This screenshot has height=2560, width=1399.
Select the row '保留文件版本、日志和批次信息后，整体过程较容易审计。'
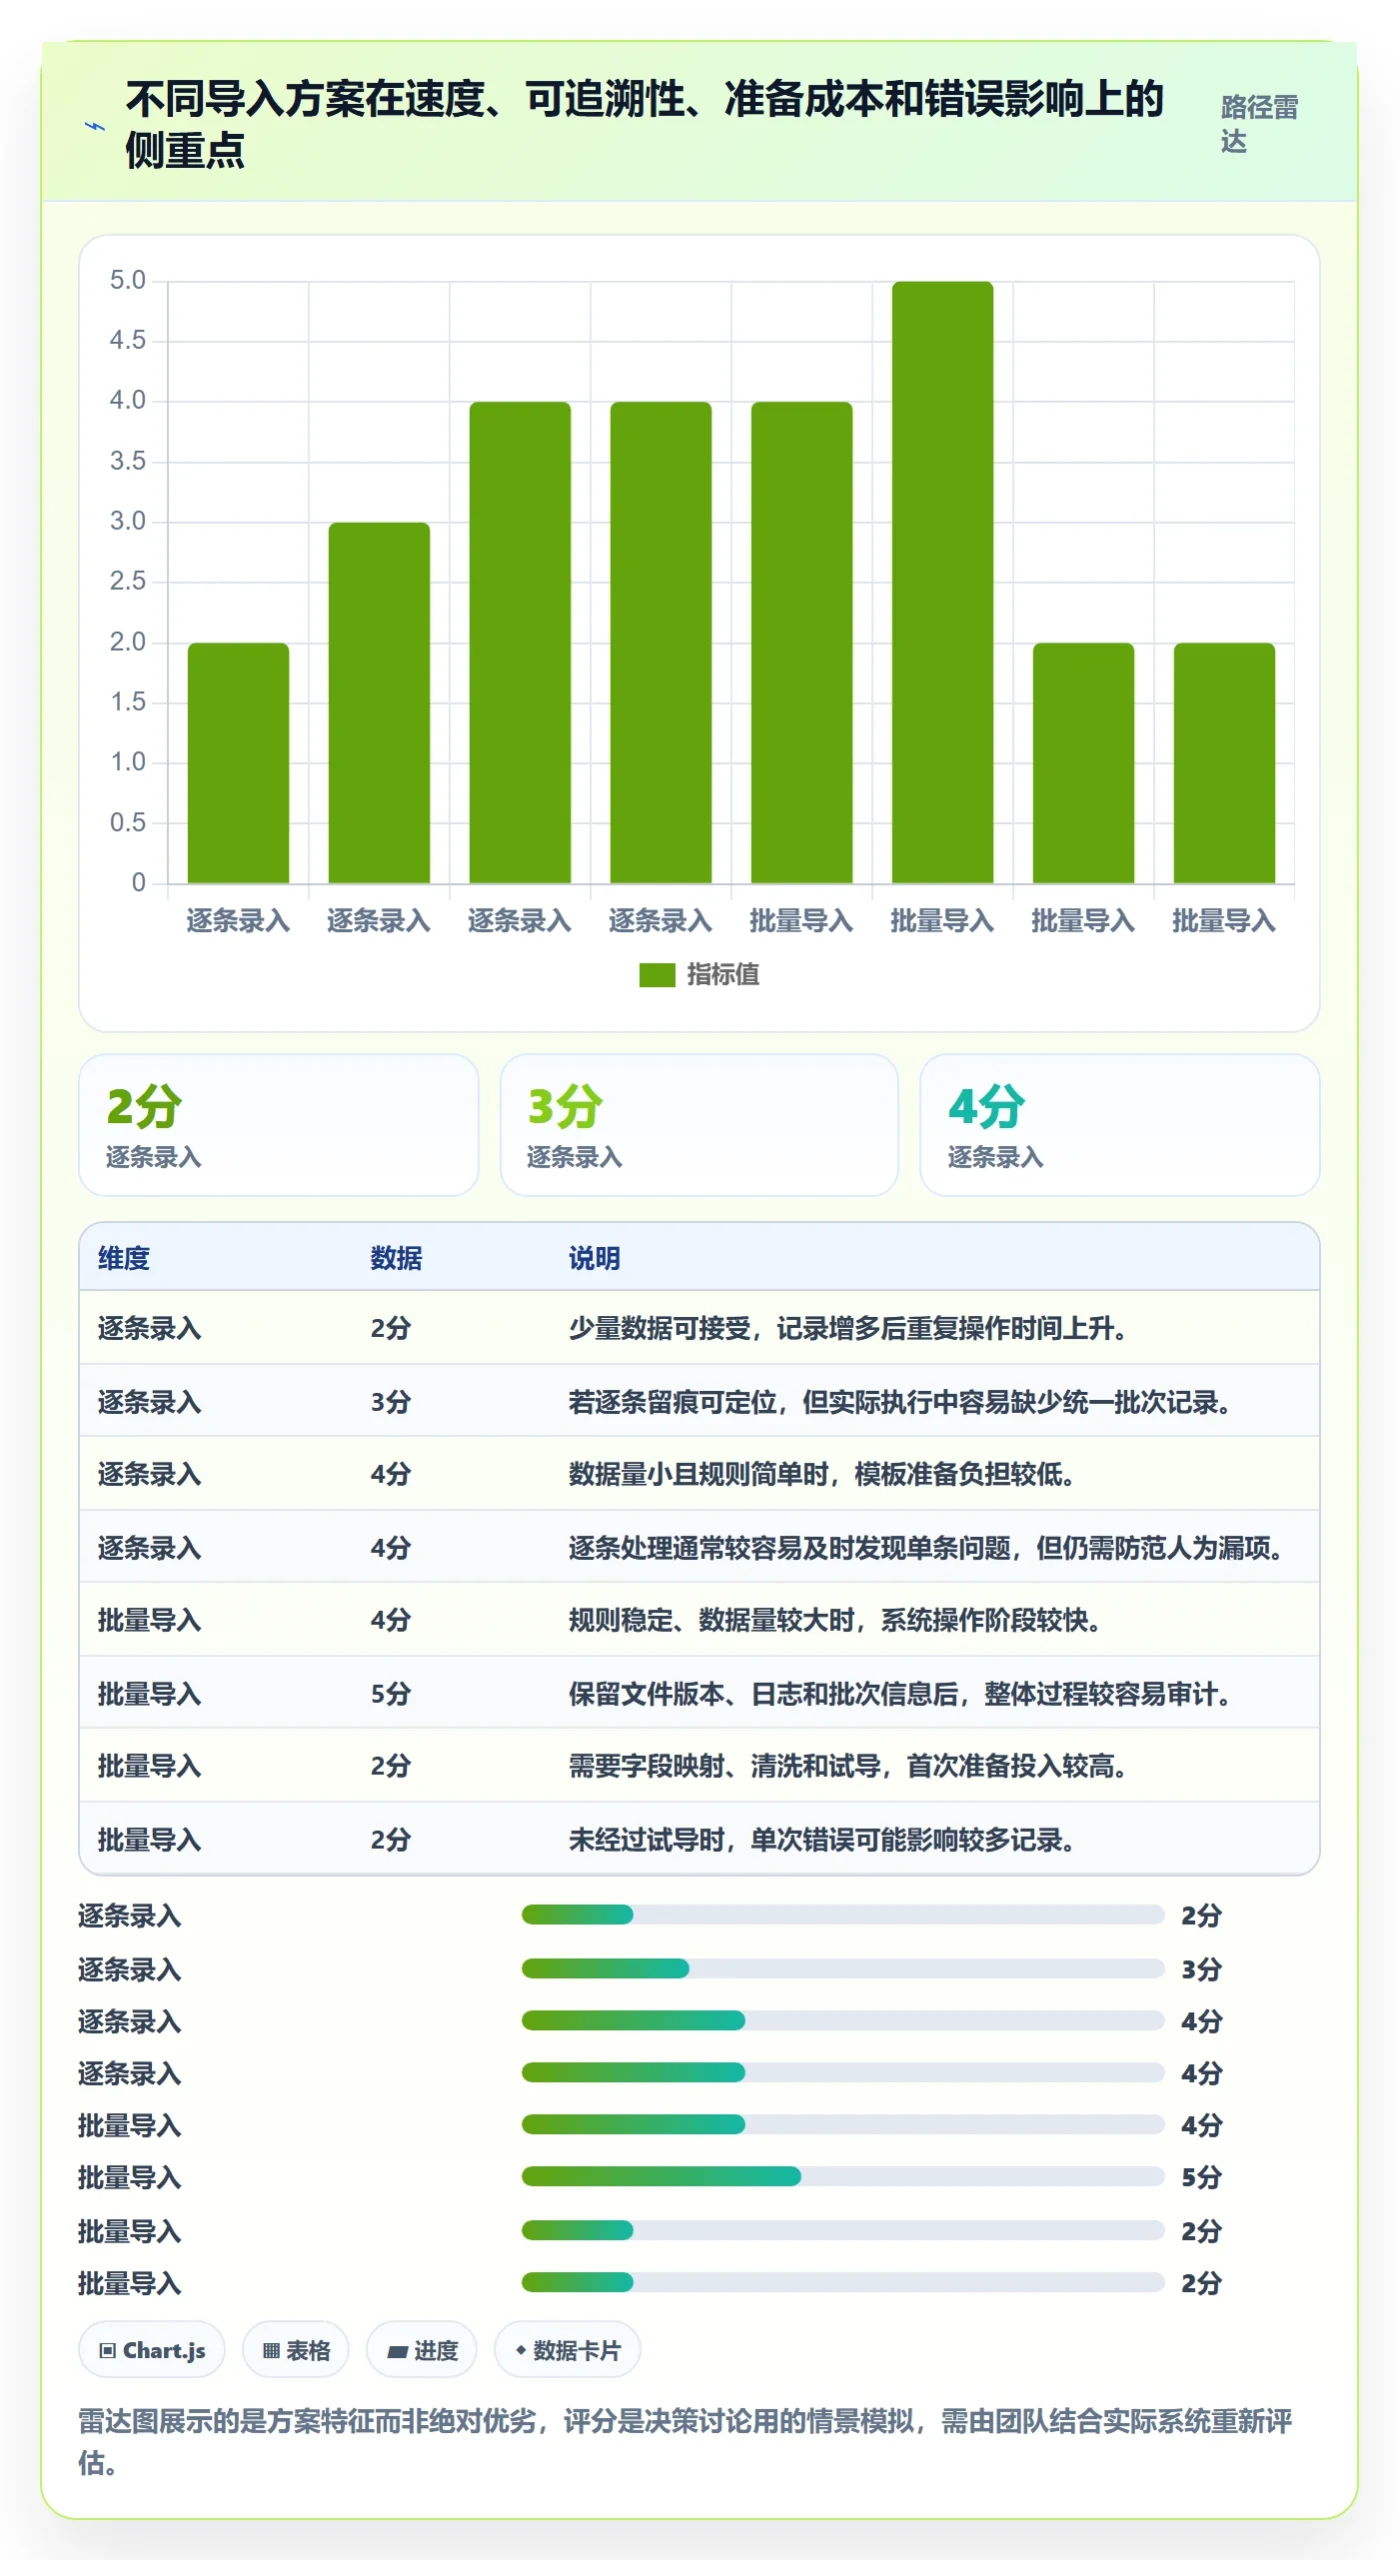coord(699,1694)
